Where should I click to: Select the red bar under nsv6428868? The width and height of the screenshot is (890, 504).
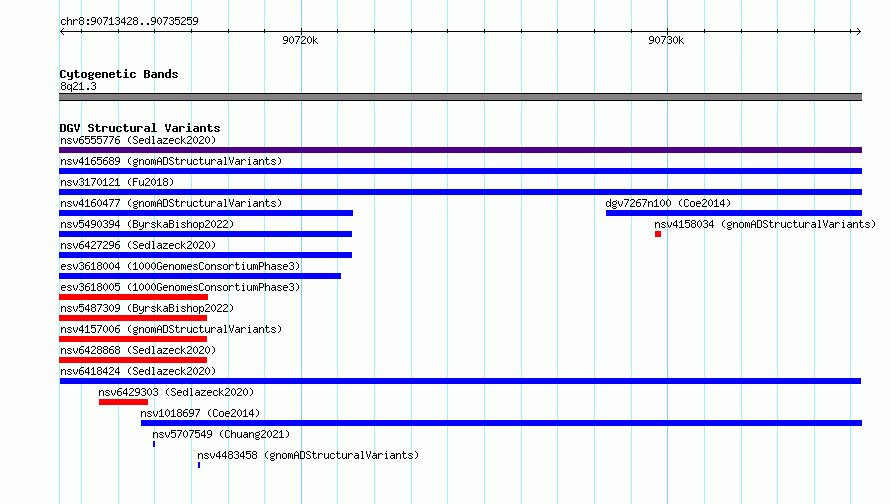(x=133, y=360)
